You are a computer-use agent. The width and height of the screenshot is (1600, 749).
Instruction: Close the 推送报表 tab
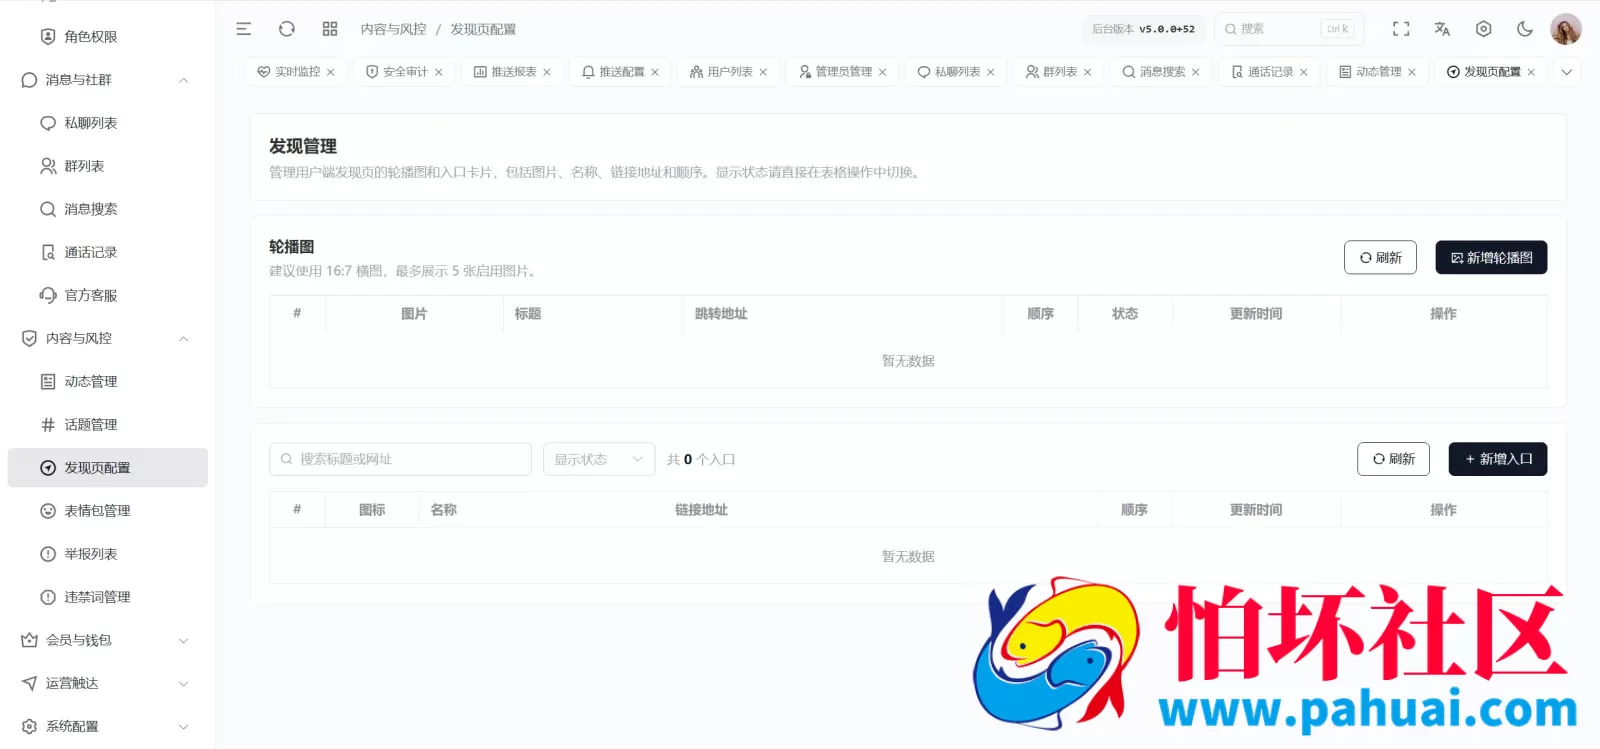coord(547,72)
